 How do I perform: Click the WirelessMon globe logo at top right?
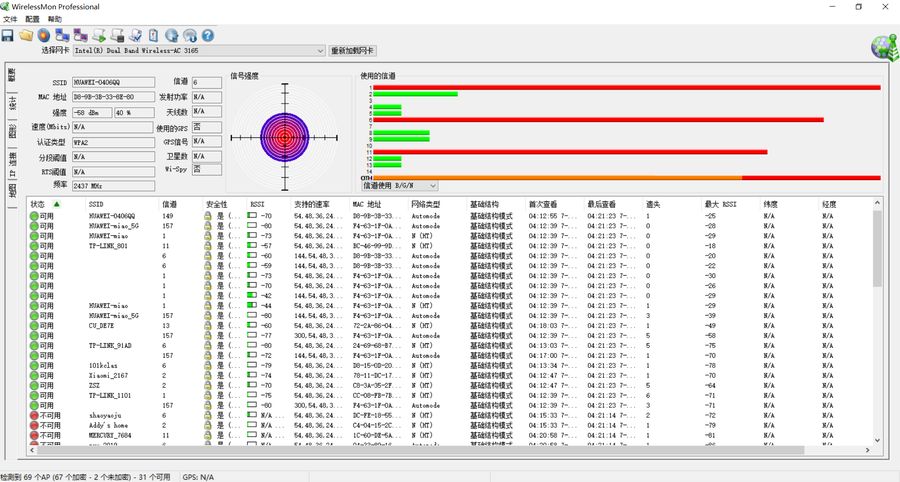pyautogui.click(x=885, y=48)
